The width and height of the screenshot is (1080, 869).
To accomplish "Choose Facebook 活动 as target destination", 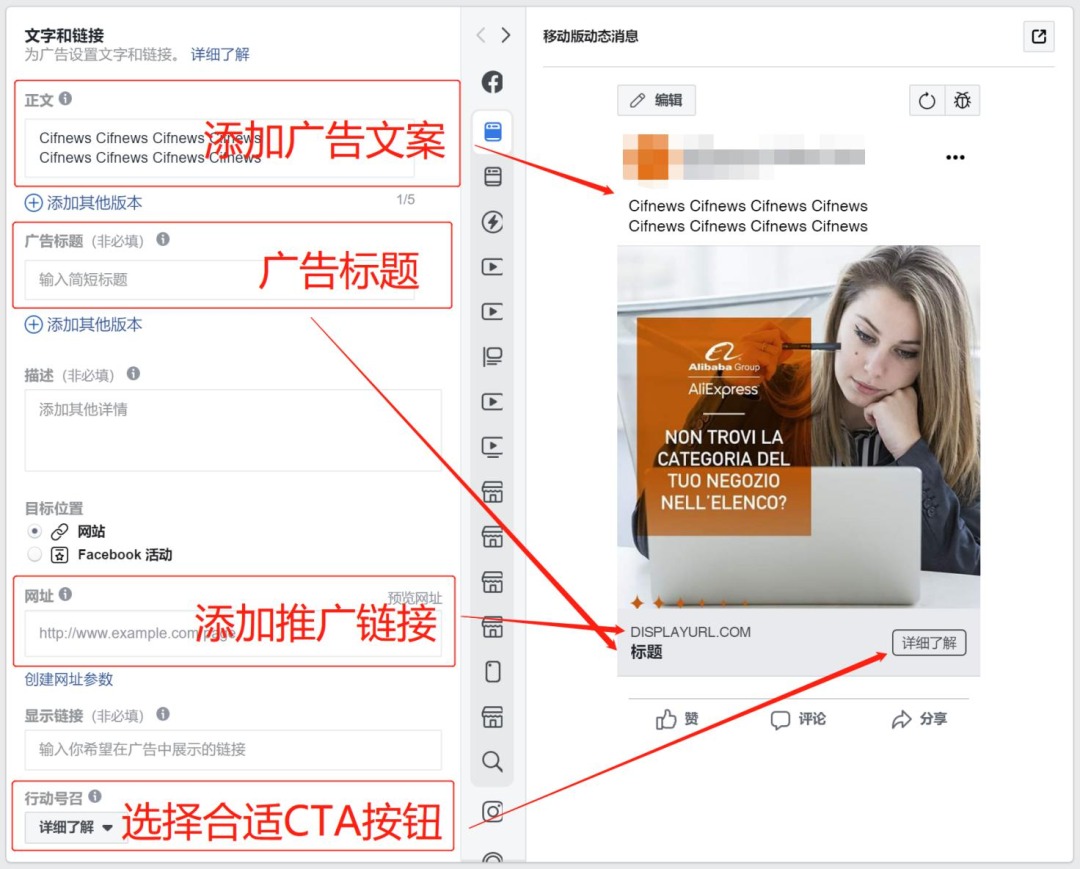I will coord(36,554).
